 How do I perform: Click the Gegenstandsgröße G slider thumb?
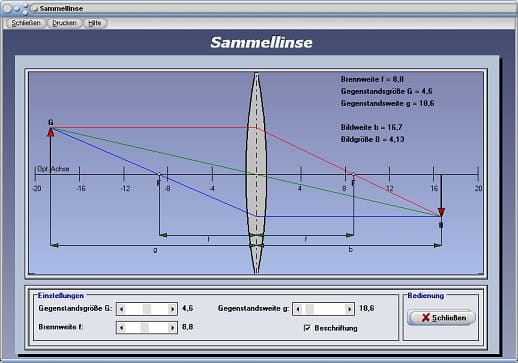pyautogui.click(x=147, y=309)
